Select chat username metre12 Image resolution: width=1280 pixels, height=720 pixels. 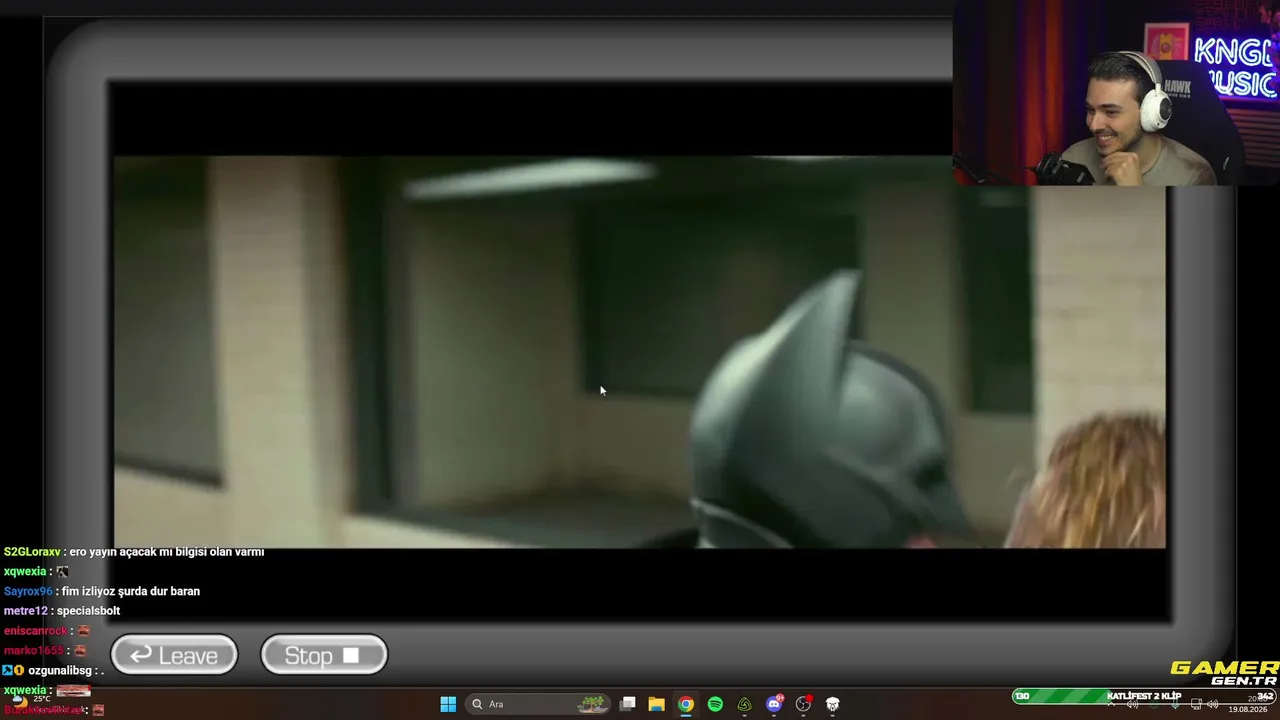click(x=26, y=611)
